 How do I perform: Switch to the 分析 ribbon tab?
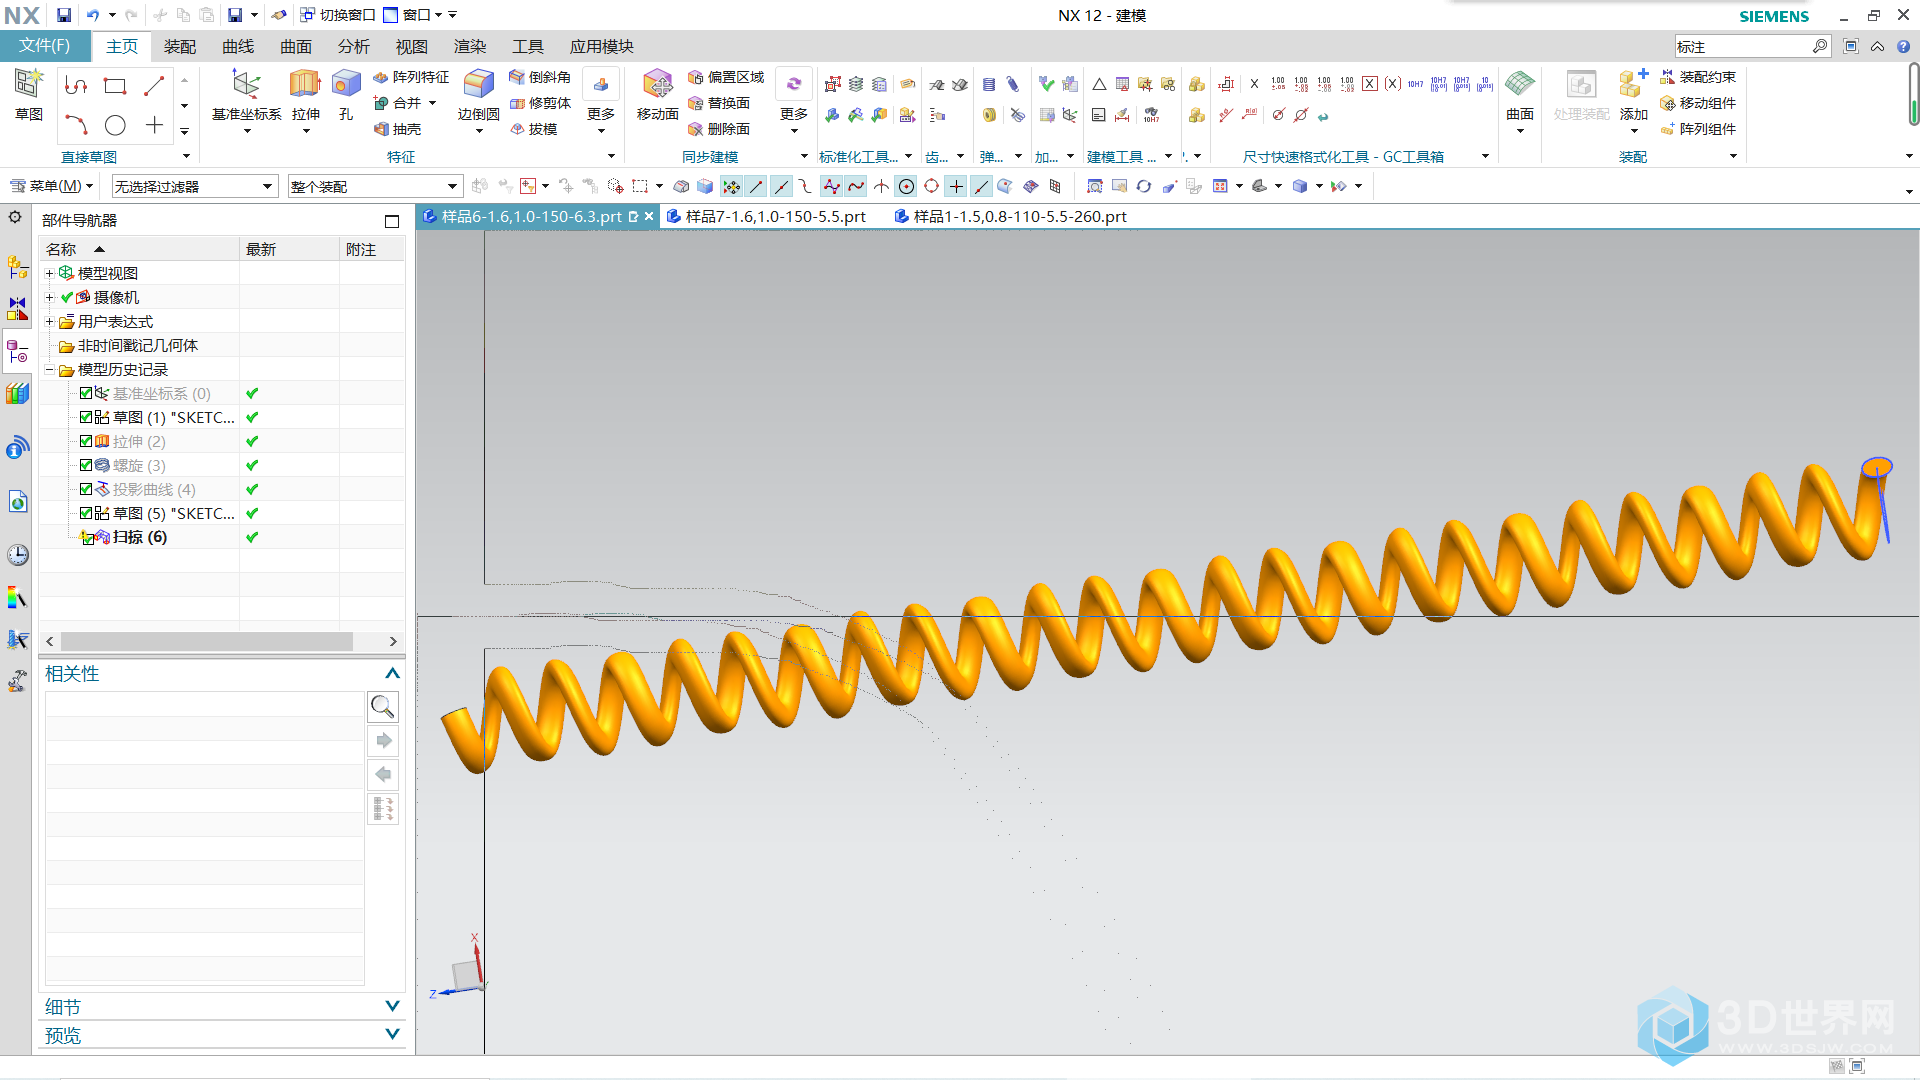[353, 46]
